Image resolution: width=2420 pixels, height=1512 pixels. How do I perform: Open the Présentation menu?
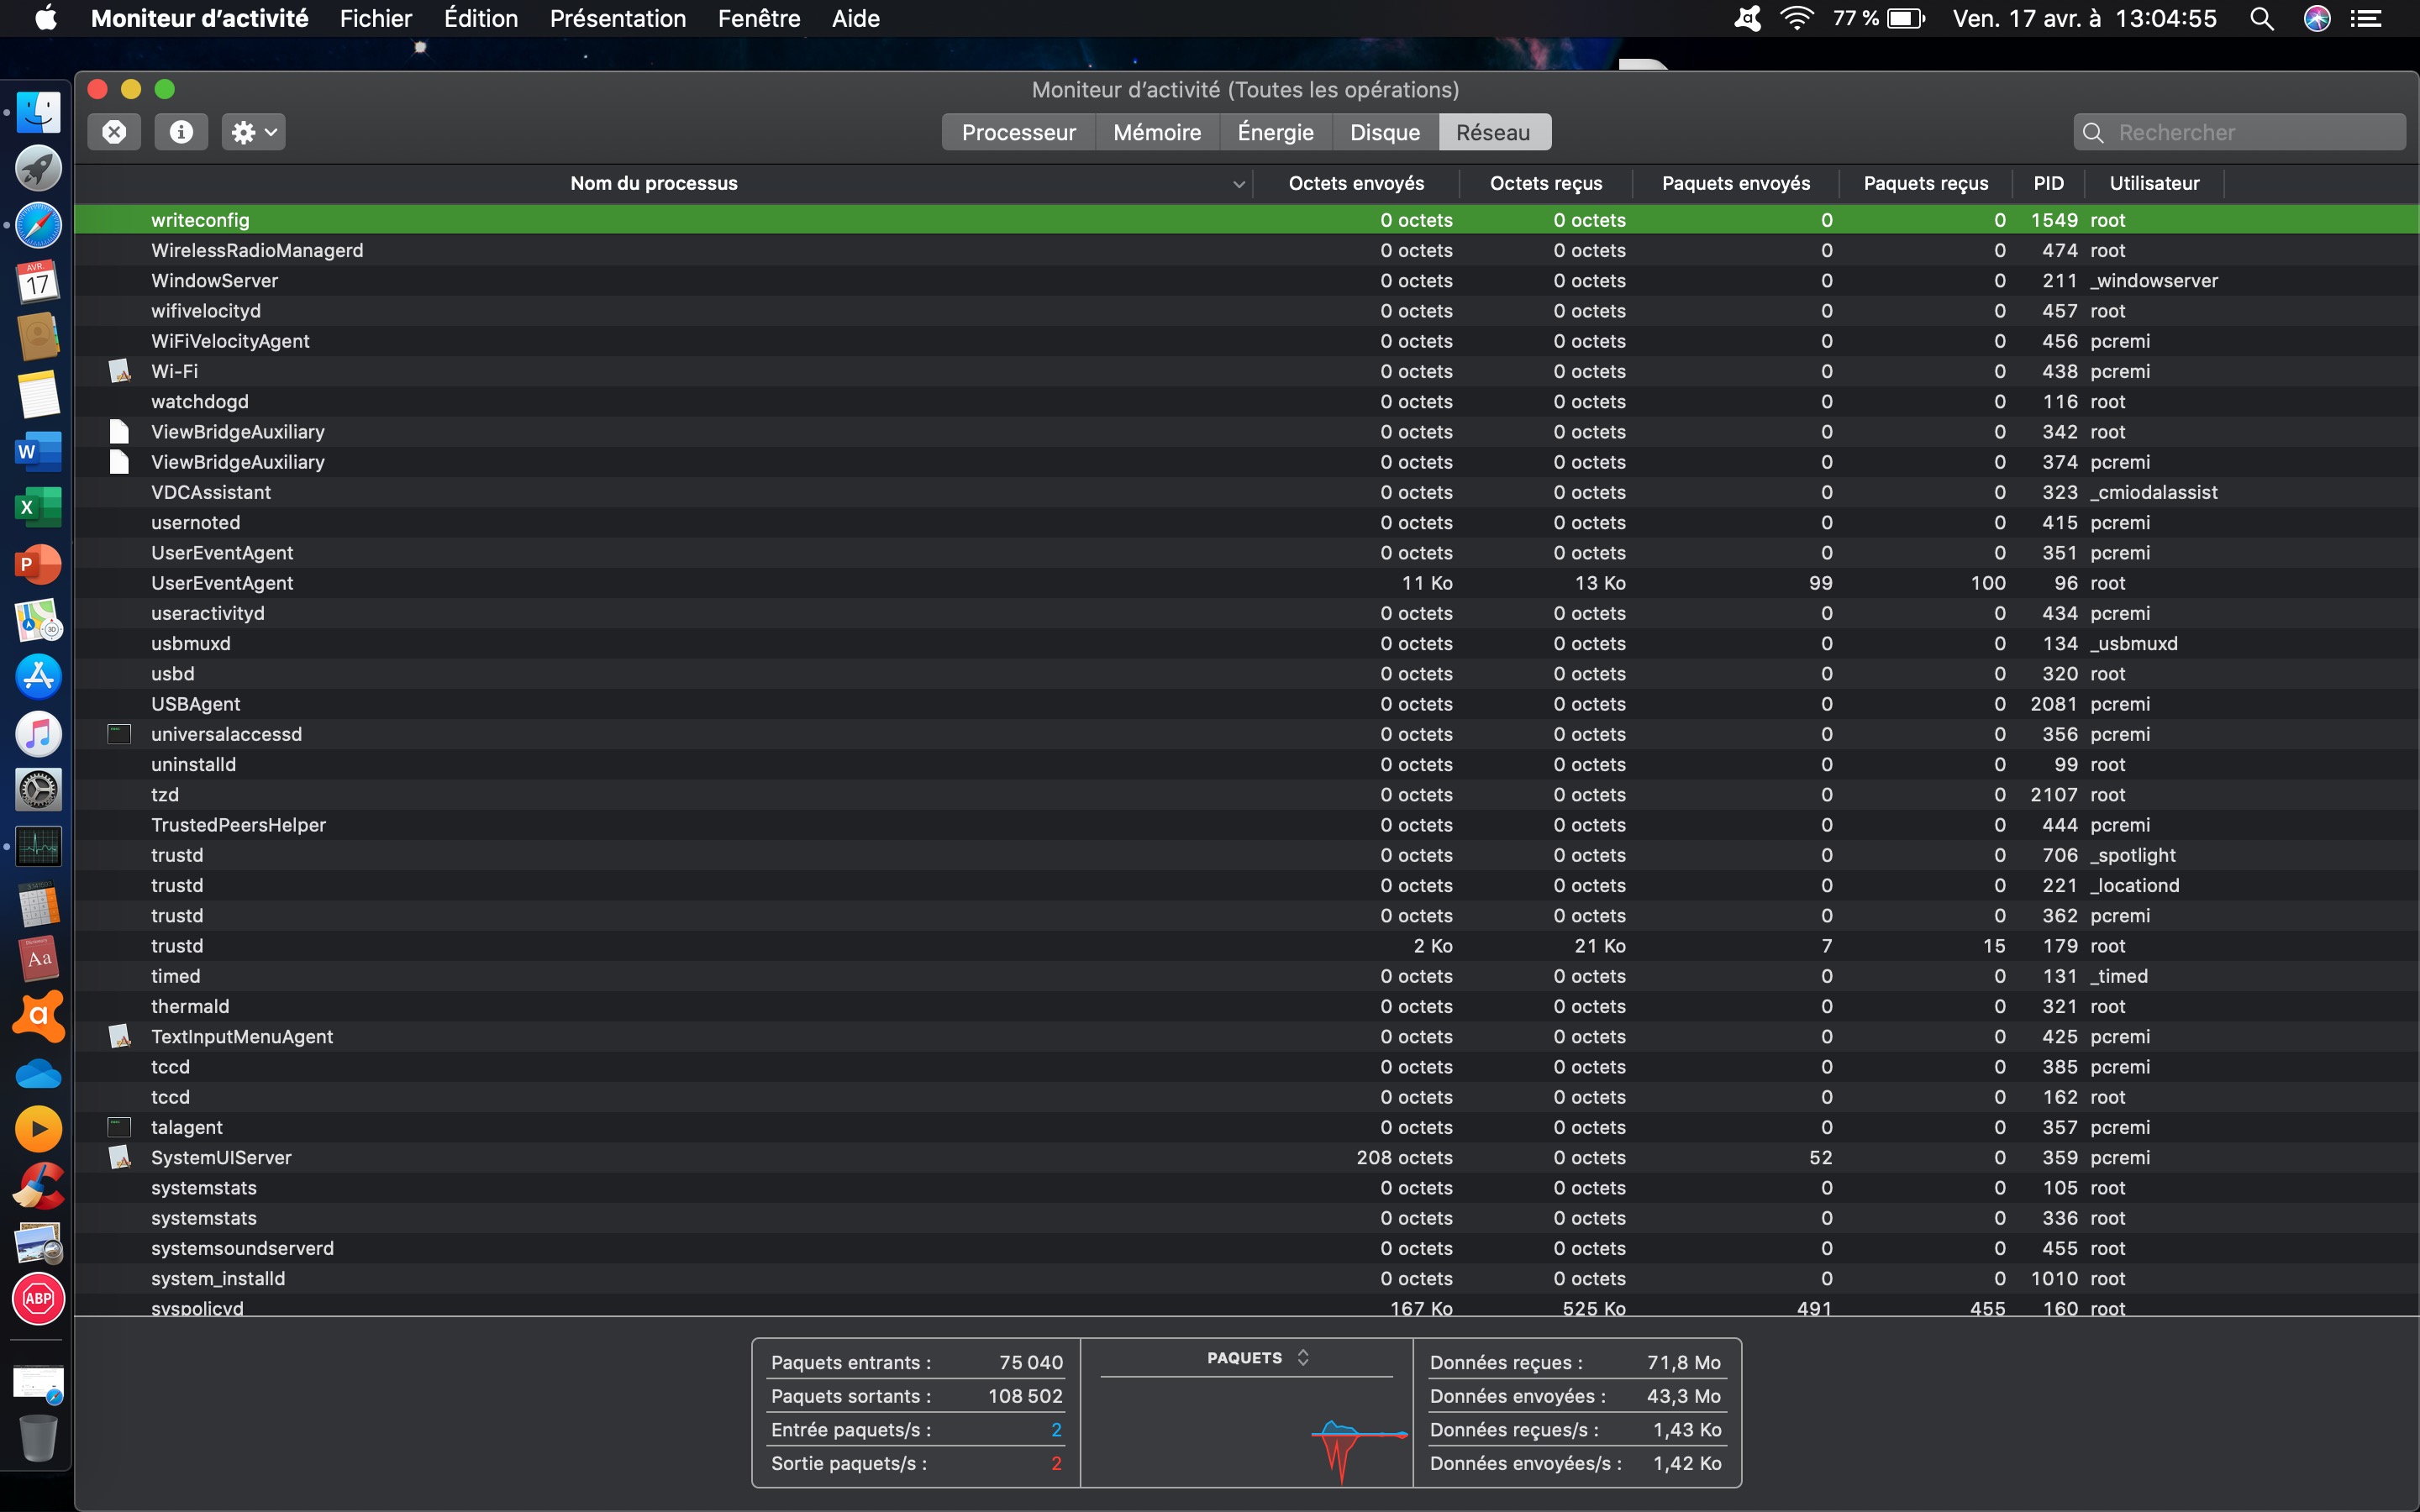pyautogui.click(x=617, y=19)
